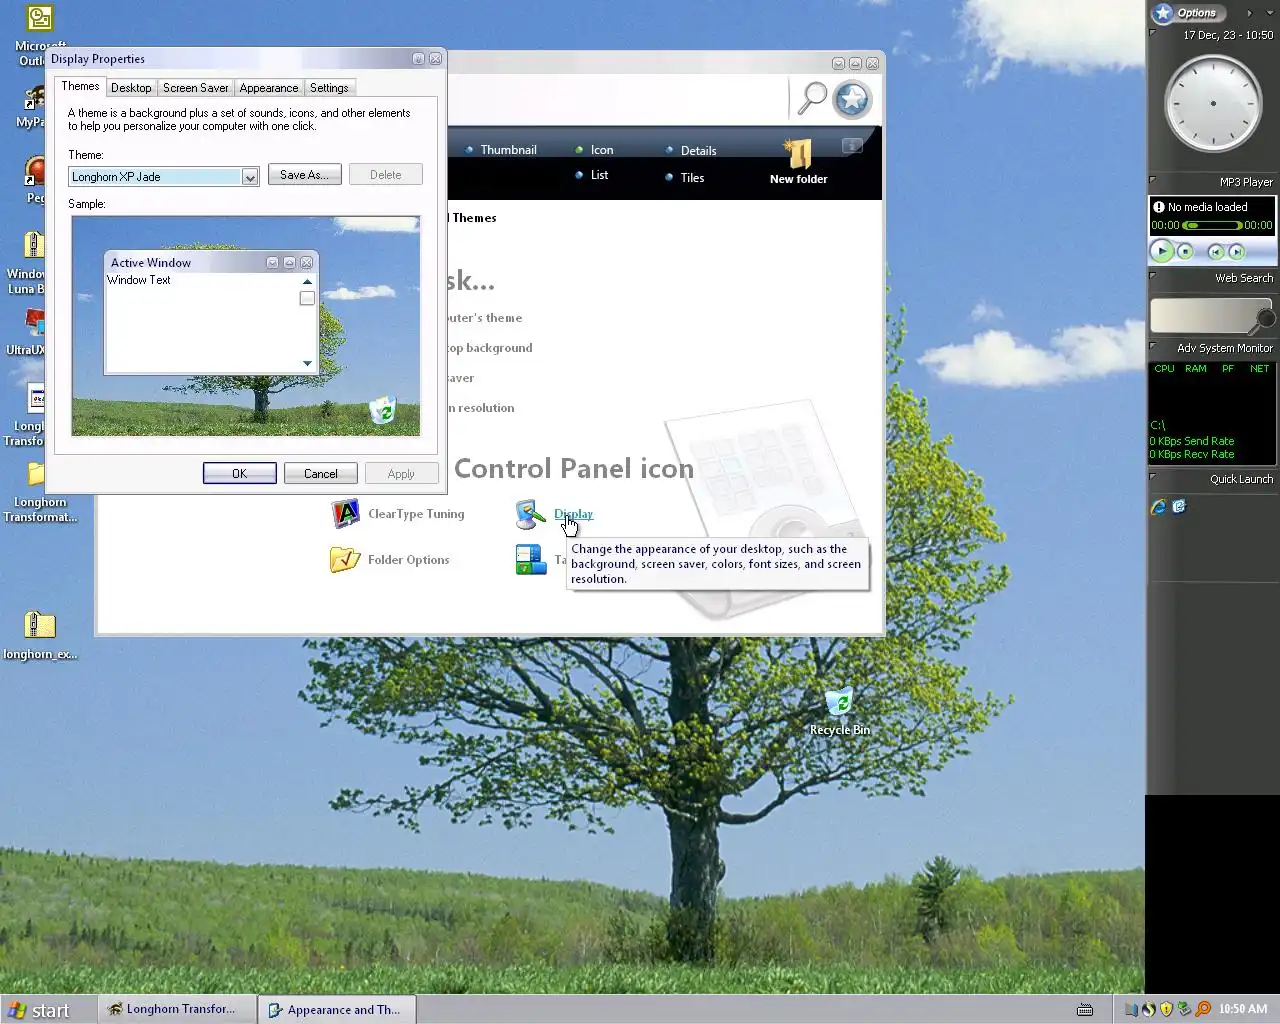Collapse the MP3 Player panel triangle
This screenshot has height=1024, width=1280.
tap(1153, 180)
